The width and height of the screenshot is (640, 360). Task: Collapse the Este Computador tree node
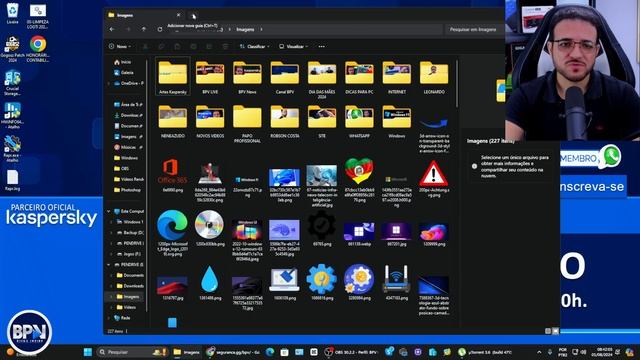coord(109,211)
